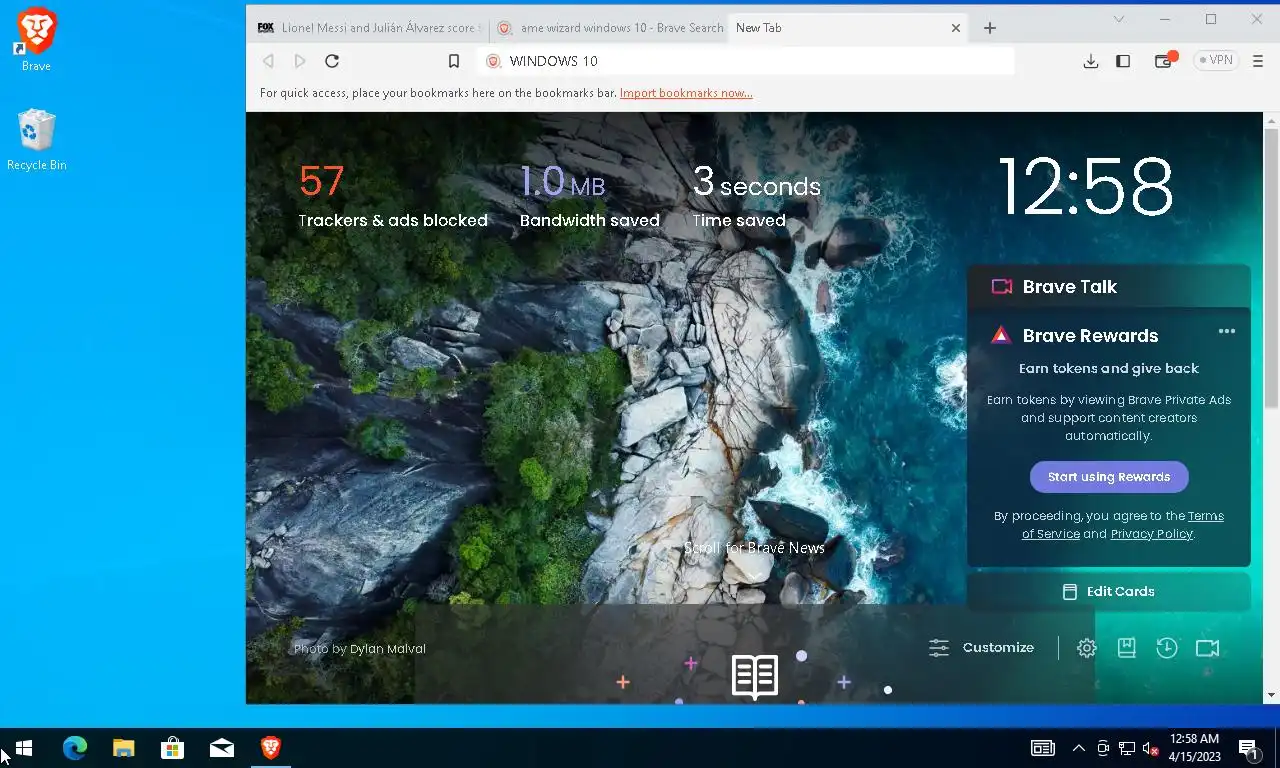The height and width of the screenshot is (768, 1280).
Task: Click Start using Rewards button
Action: click(1109, 477)
